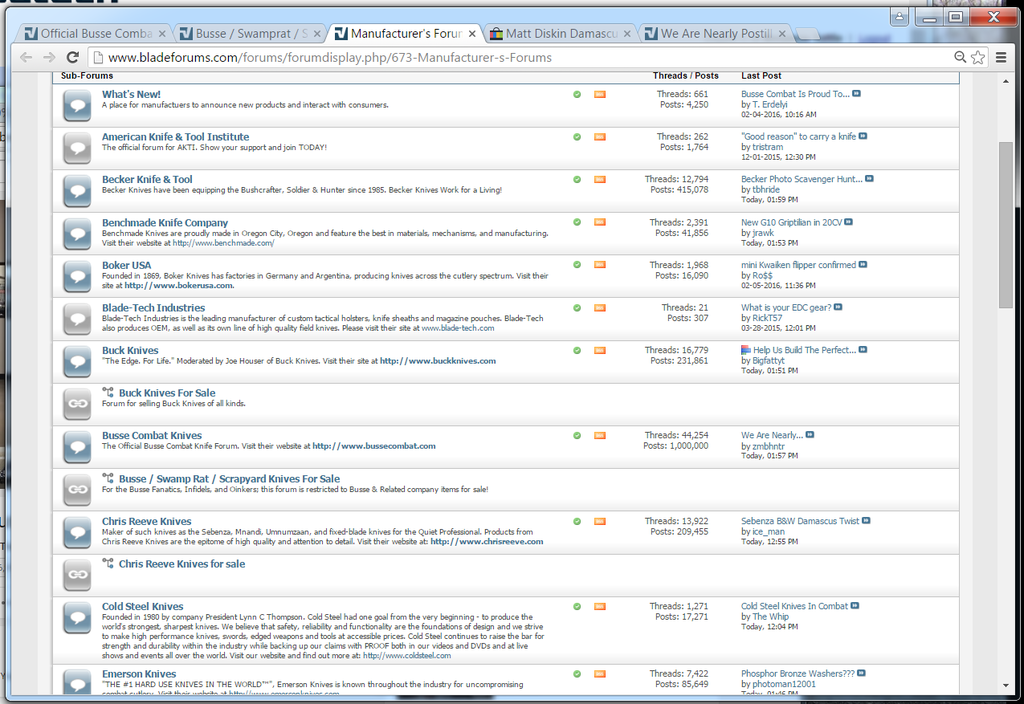
Task: View profile of user zmbhntr
Action: pyautogui.click(x=769, y=446)
